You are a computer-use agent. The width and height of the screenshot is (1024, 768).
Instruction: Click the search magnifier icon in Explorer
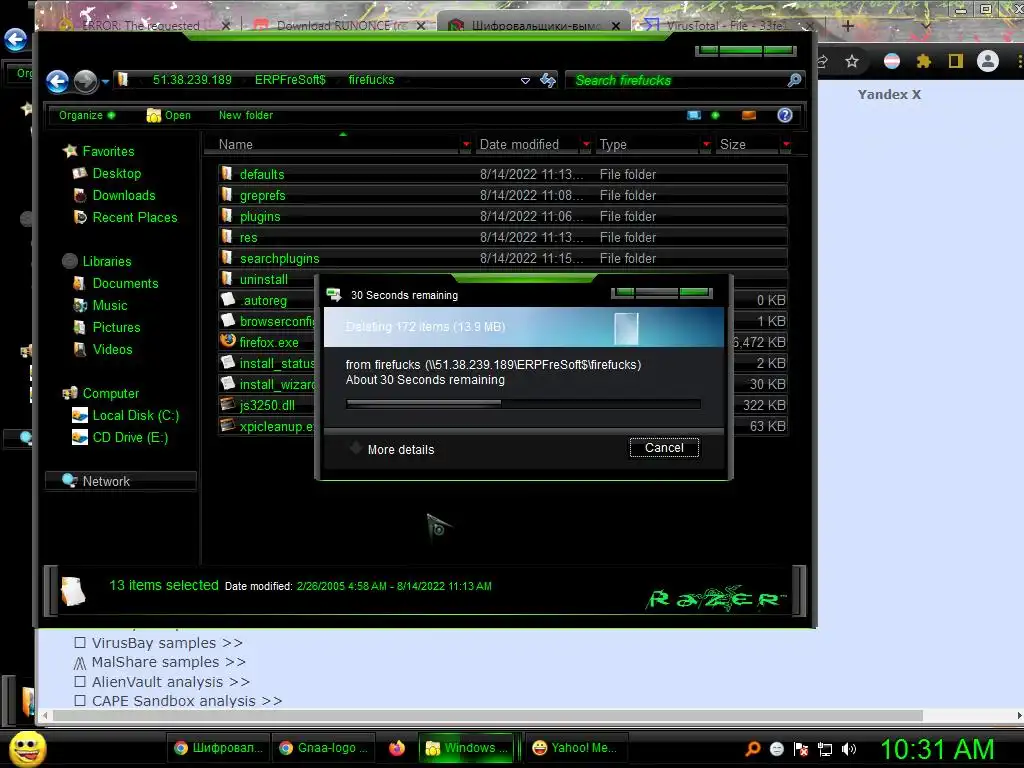pyautogui.click(x=794, y=80)
